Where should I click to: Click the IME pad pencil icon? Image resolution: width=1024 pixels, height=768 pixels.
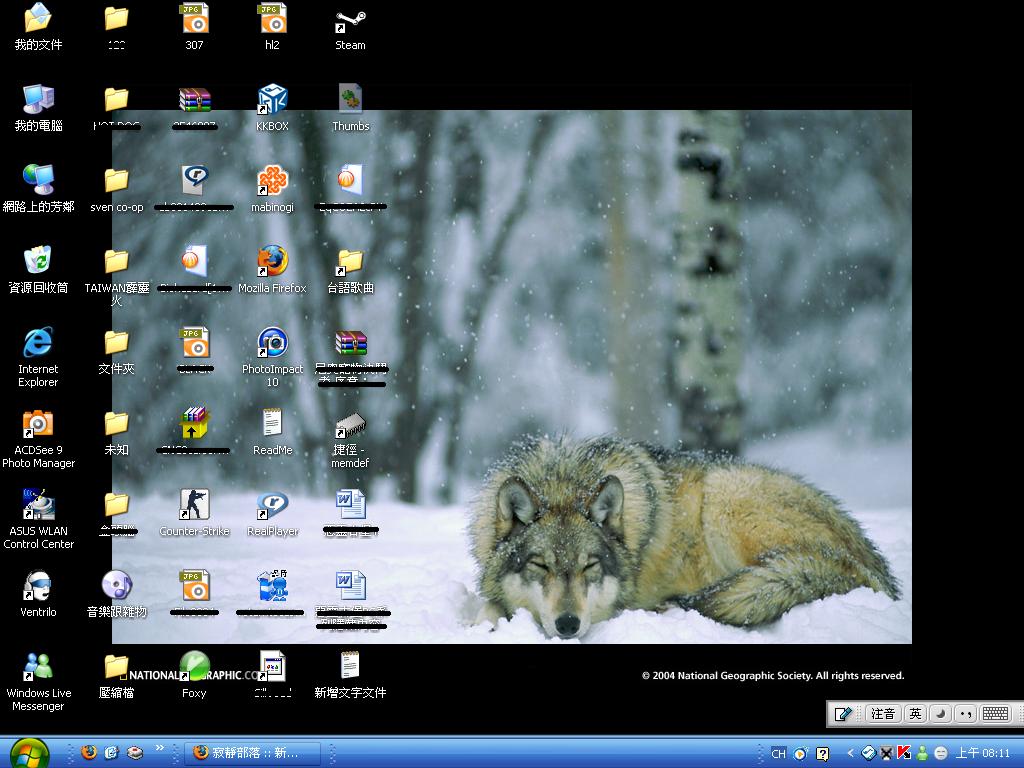point(843,714)
